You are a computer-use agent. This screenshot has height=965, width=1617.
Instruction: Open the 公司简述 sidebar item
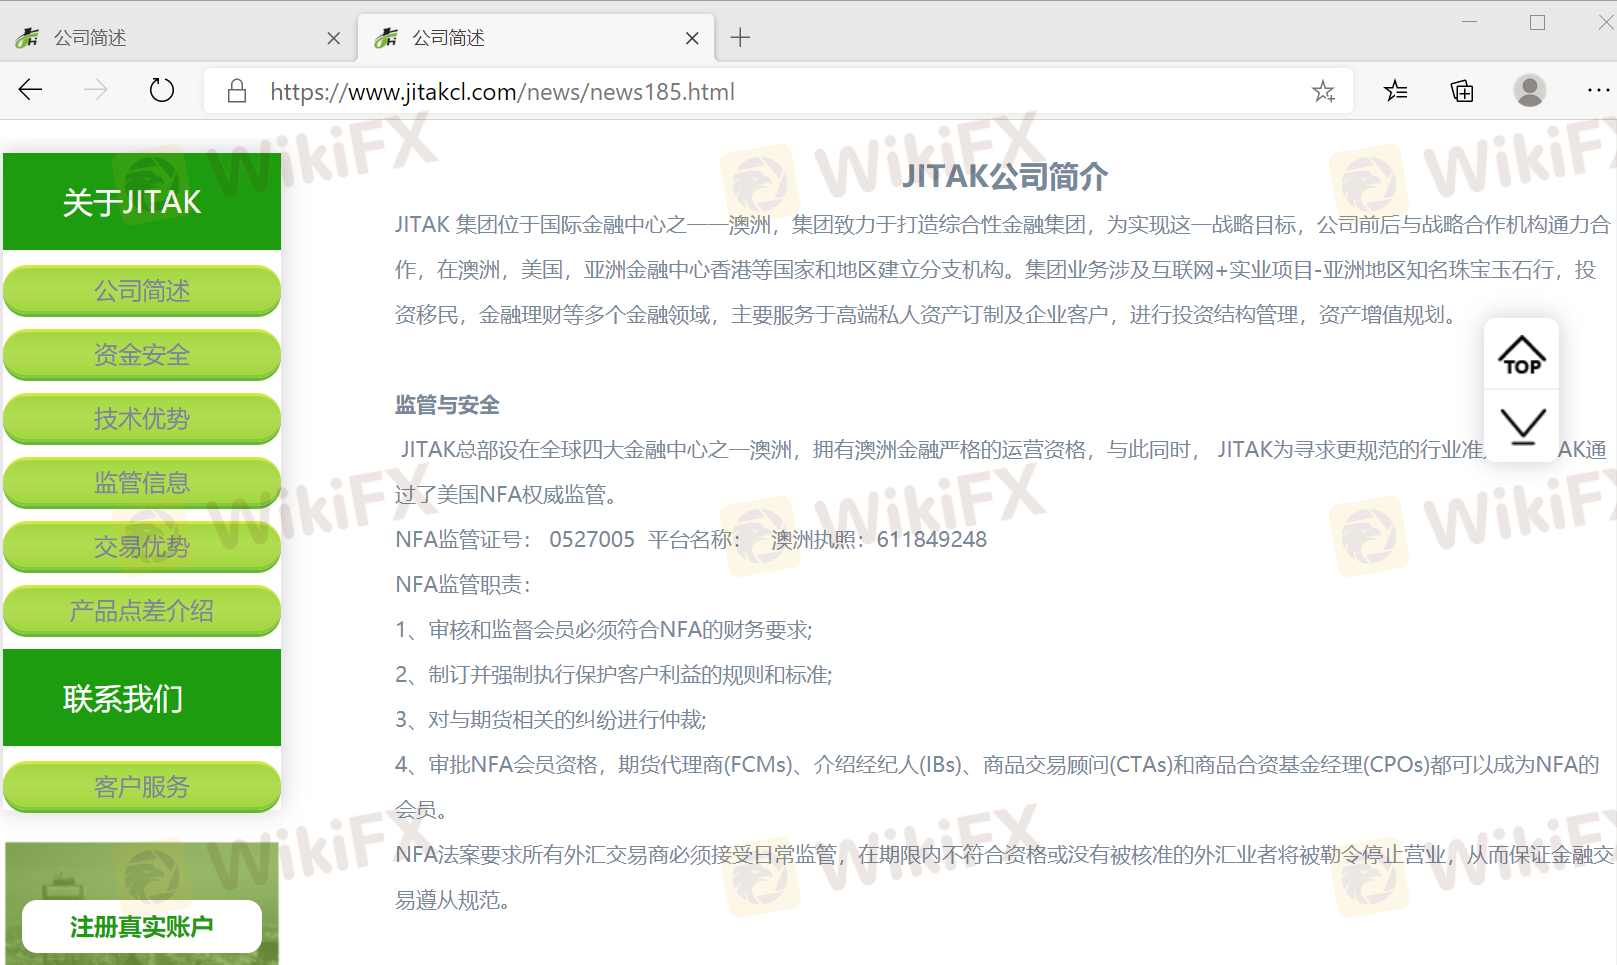click(x=142, y=291)
